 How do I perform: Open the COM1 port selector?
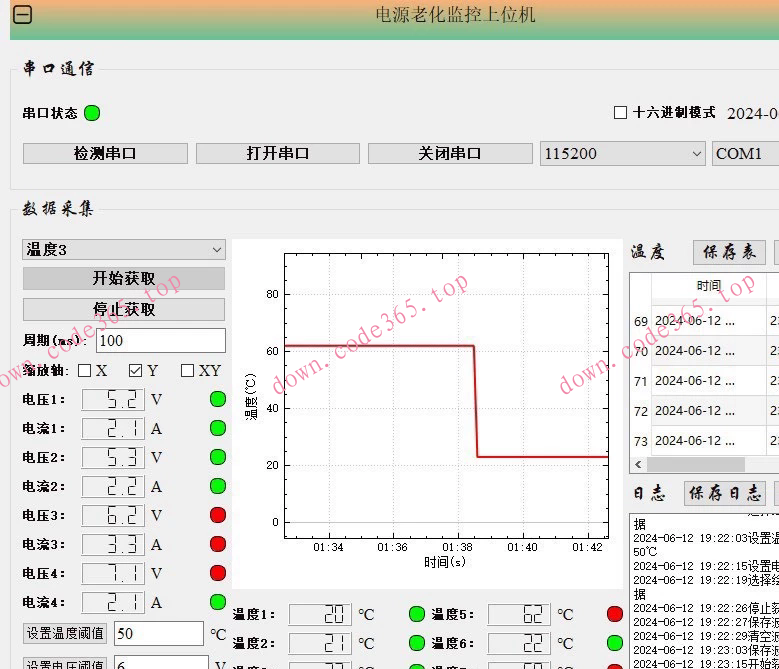click(x=745, y=153)
